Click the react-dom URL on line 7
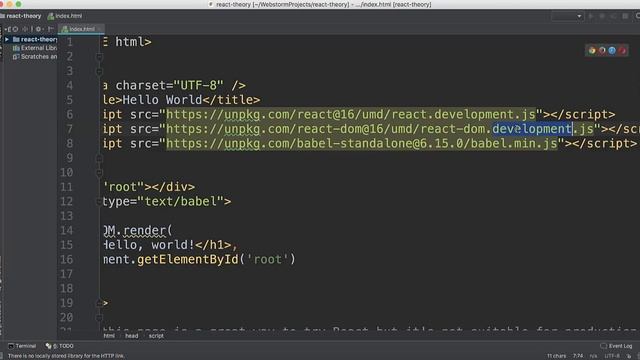The width and height of the screenshot is (640, 360). (380, 129)
